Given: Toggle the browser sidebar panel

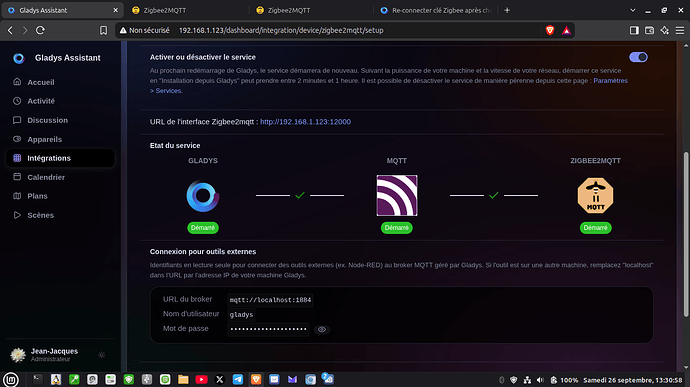Looking at the screenshot, I should [634, 30].
